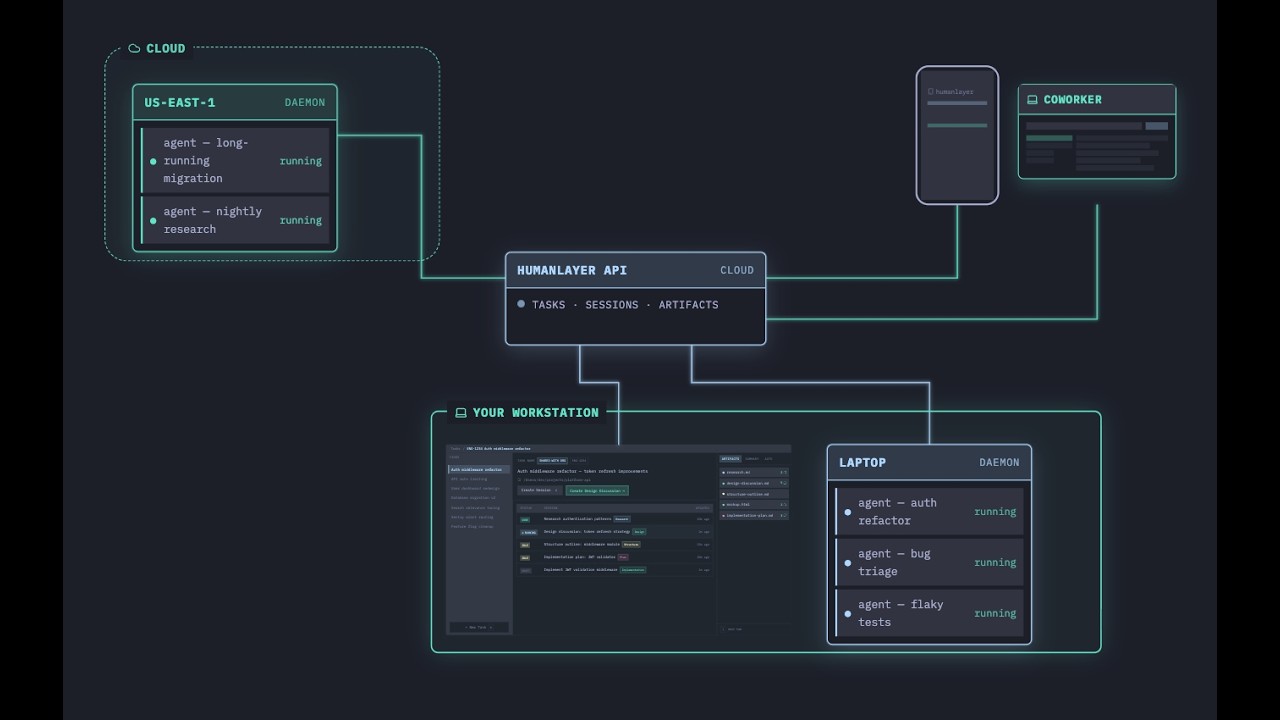The height and width of the screenshot is (720, 1280).
Task: Click the TASKS · SESSIONS · ARTIFACTS text
Action: tap(625, 305)
